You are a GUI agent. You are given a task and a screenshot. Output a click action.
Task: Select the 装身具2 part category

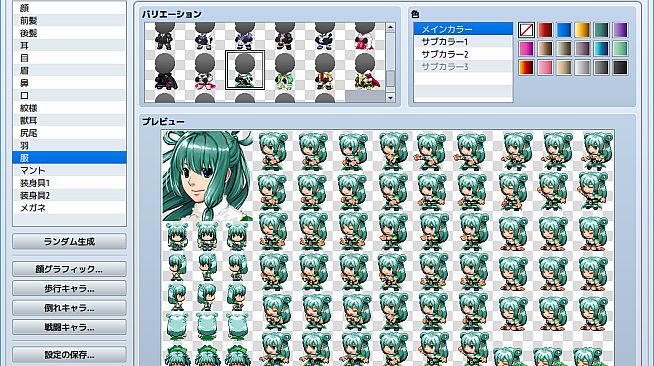coord(69,196)
